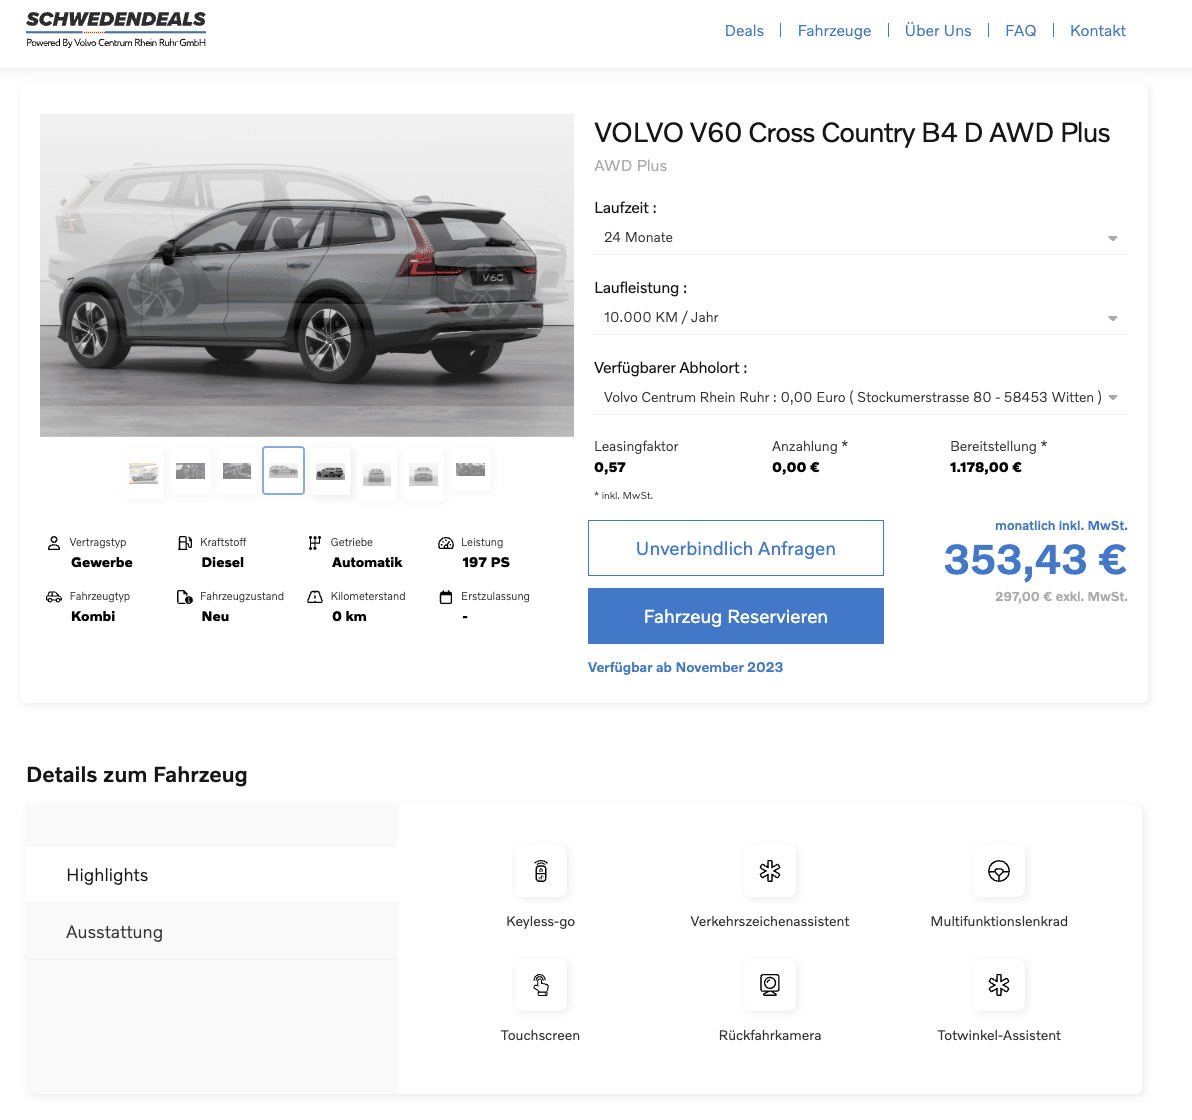This screenshot has height=1120, width=1192.
Task: Switch to the Highlights tab
Action: (x=212, y=874)
